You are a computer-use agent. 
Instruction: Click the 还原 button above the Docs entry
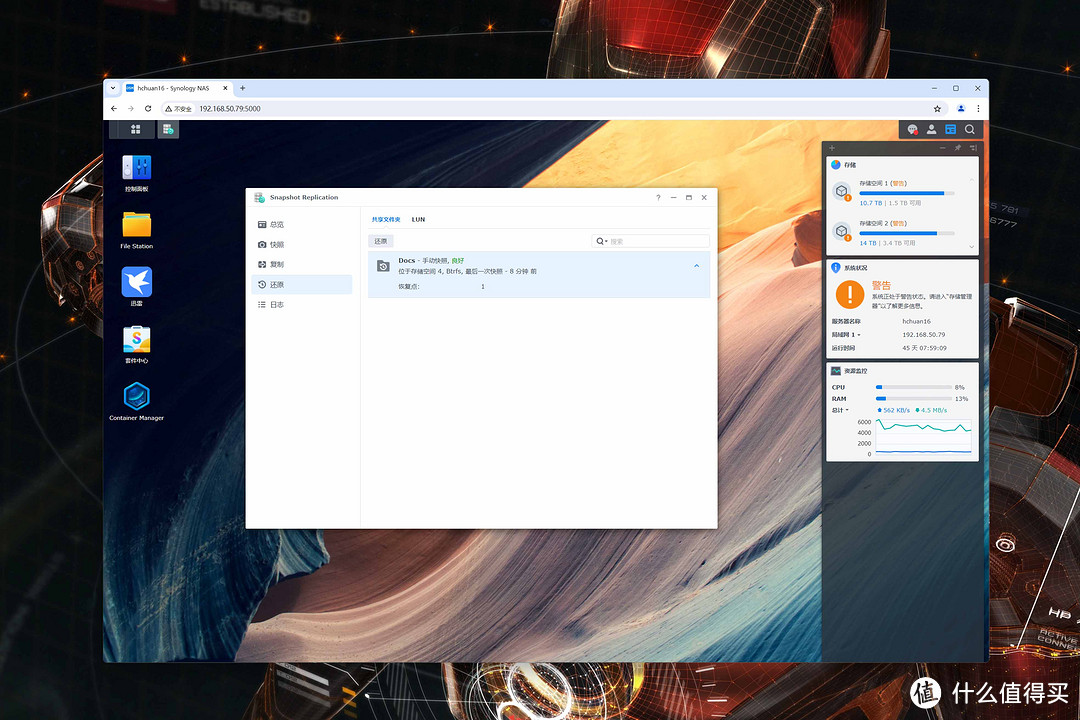click(x=381, y=241)
